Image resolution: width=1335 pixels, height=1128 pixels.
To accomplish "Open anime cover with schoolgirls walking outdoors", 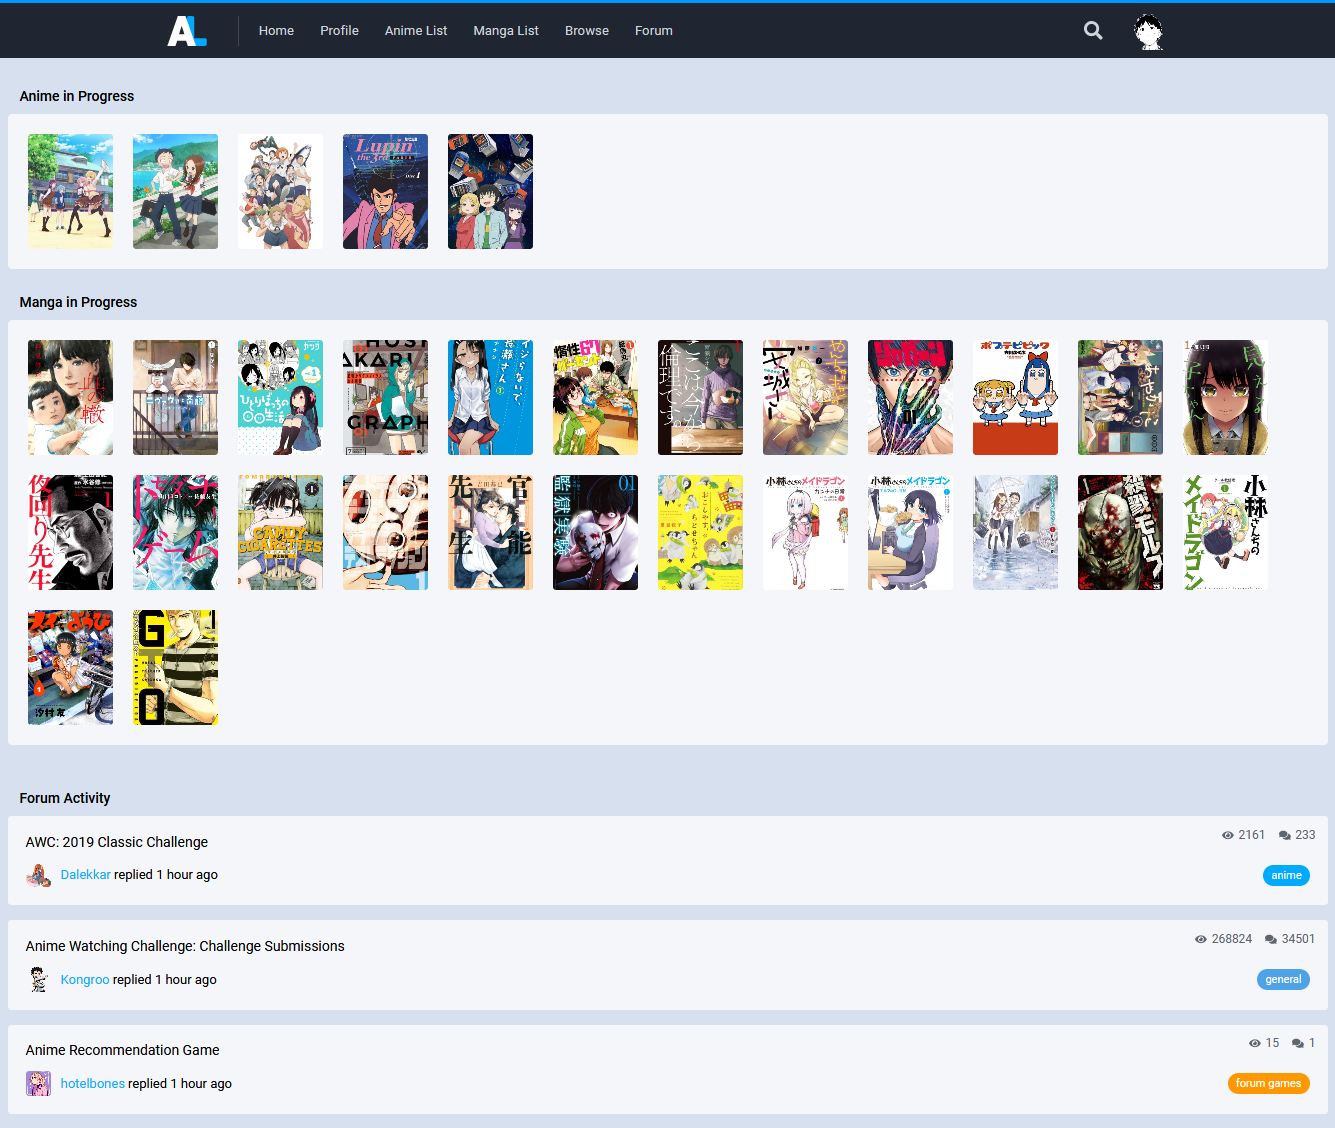I will pos(70,191).
